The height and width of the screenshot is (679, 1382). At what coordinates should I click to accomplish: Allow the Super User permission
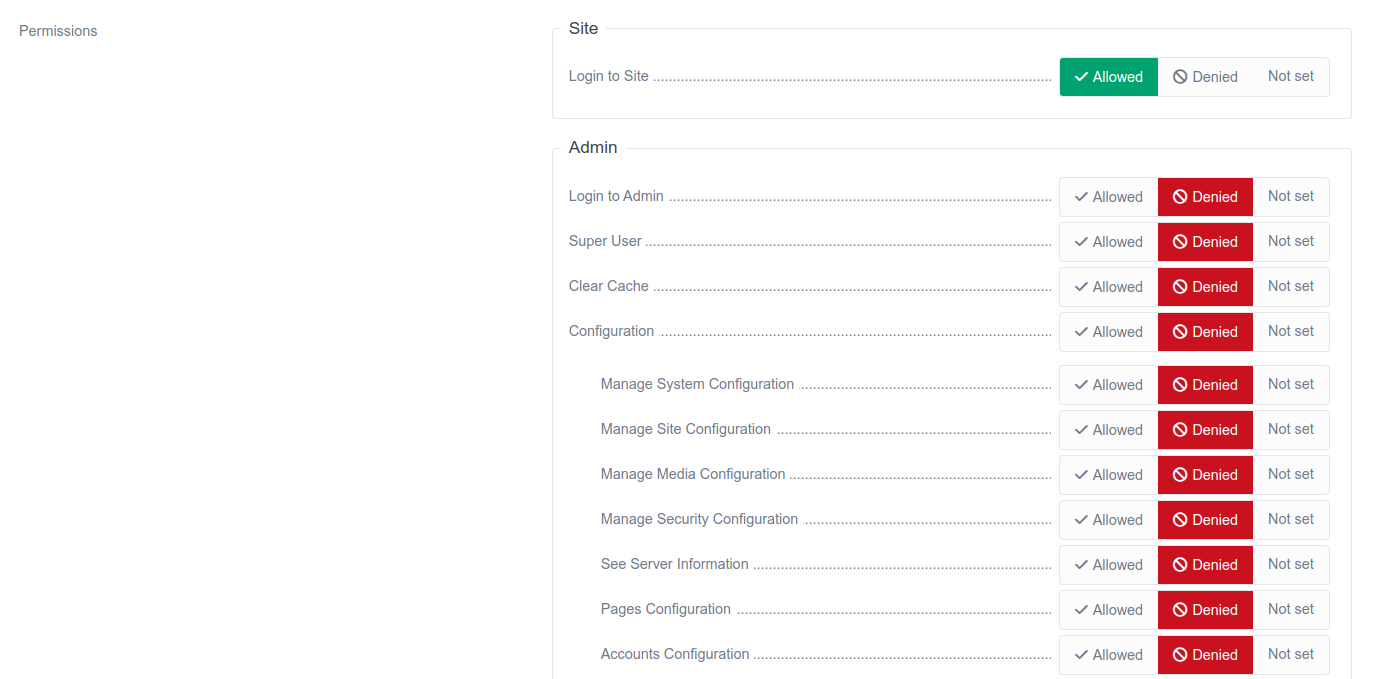tap(1108, 242)
